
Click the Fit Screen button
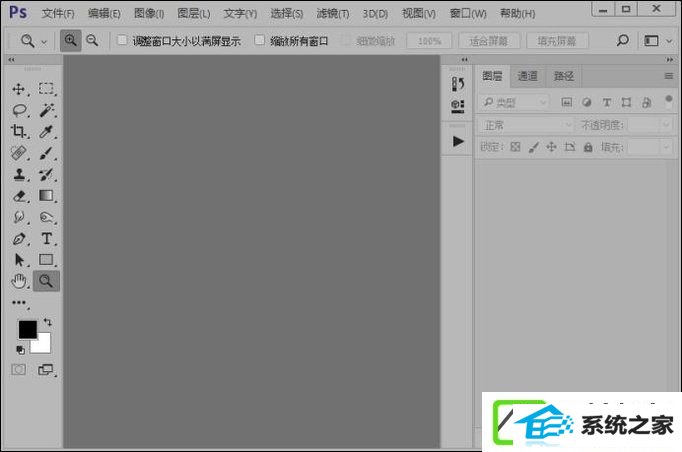(489, 41)
